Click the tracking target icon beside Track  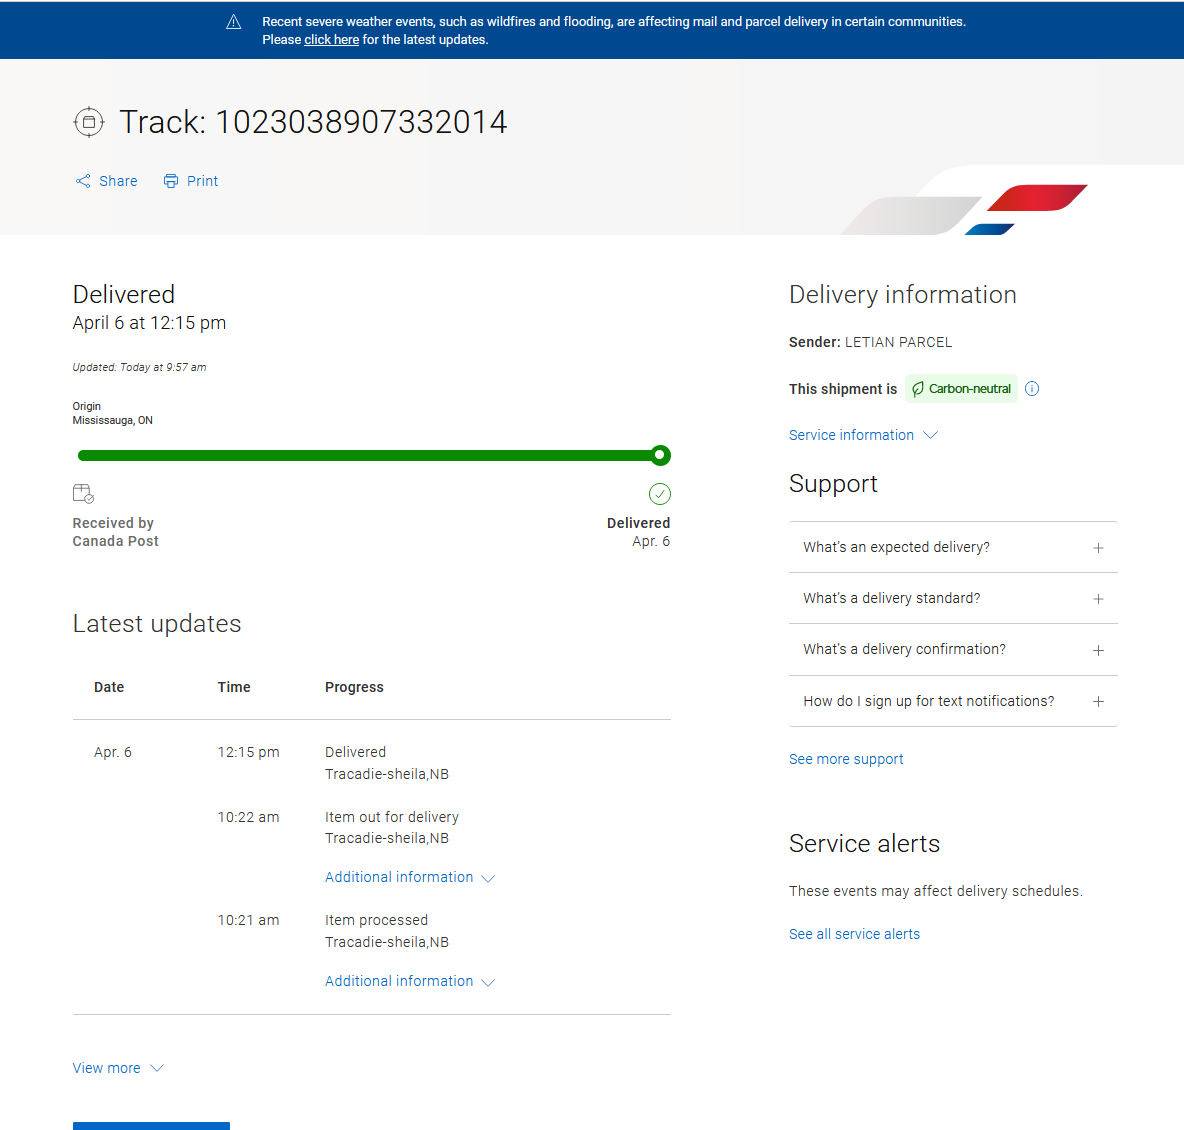[89, 122]
